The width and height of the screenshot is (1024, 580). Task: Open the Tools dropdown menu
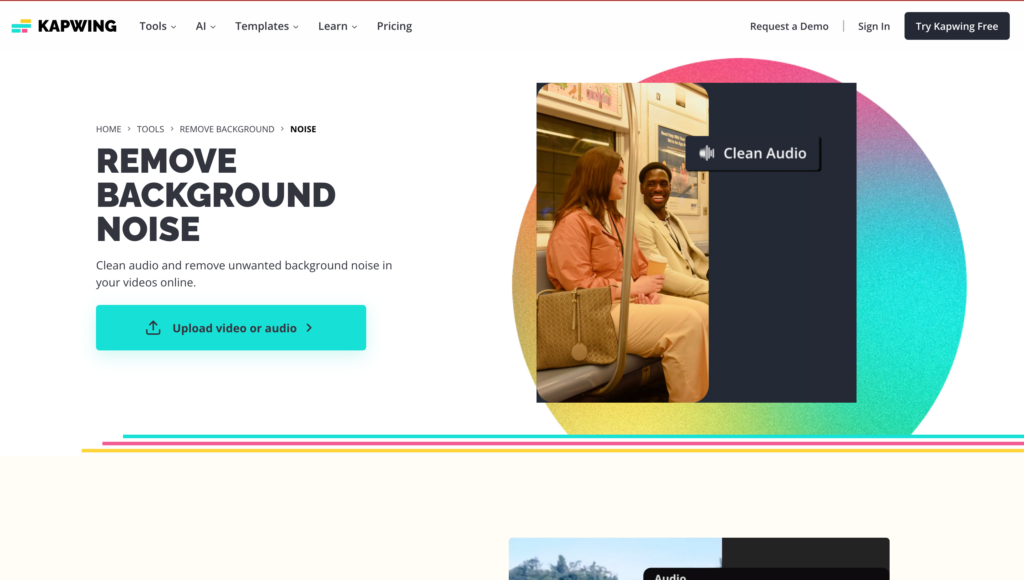[157, 26]
